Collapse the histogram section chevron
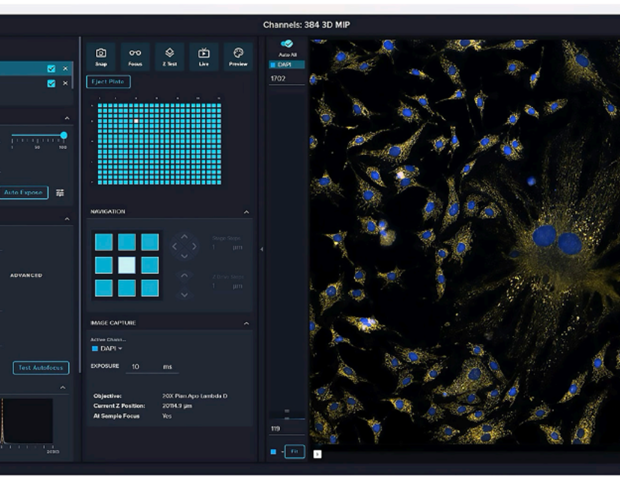620x480 pixels. pyautogui.click(x=63, y=387)
